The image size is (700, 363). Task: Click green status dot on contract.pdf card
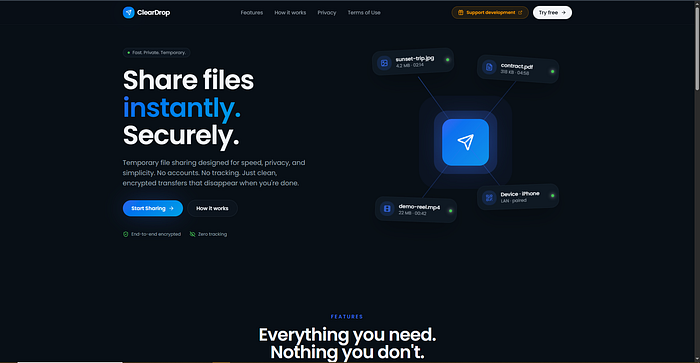click(552, 71)
